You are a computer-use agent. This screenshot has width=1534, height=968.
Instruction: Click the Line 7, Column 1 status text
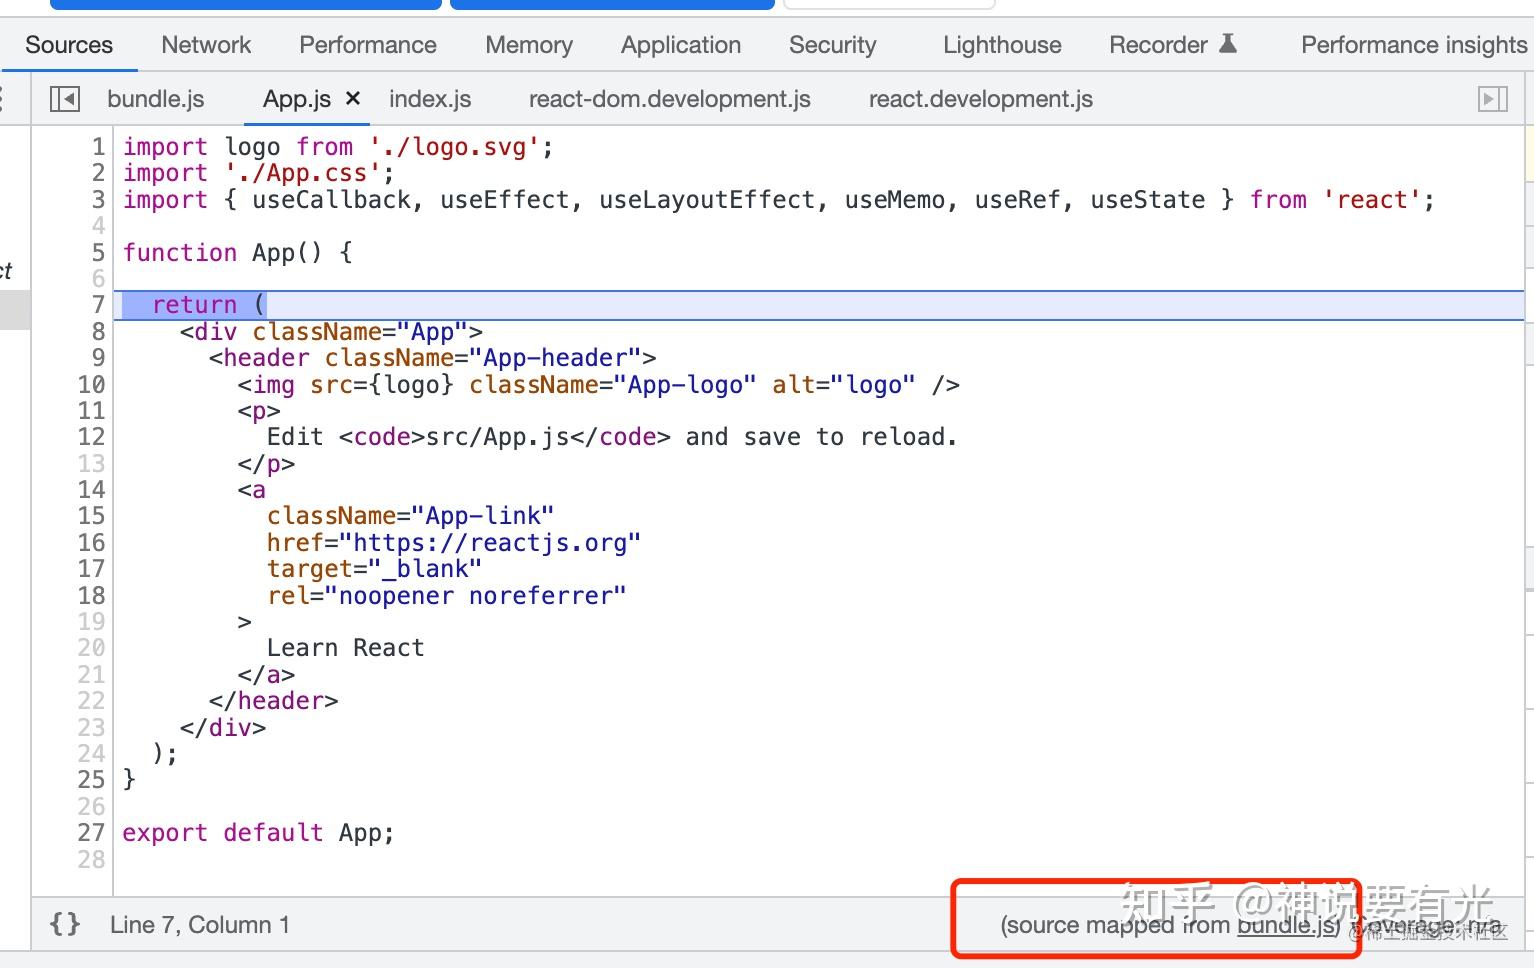200,924
